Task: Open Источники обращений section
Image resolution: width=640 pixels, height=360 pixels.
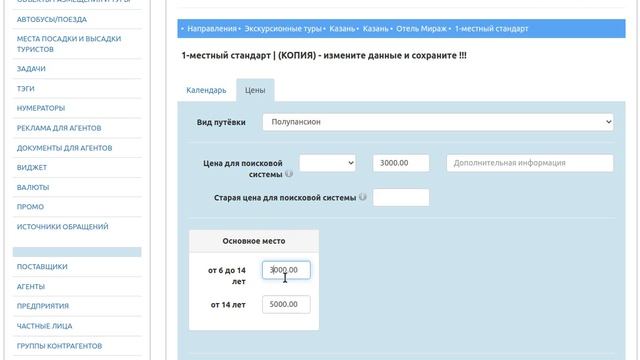Action: click(x=62, y=227)
